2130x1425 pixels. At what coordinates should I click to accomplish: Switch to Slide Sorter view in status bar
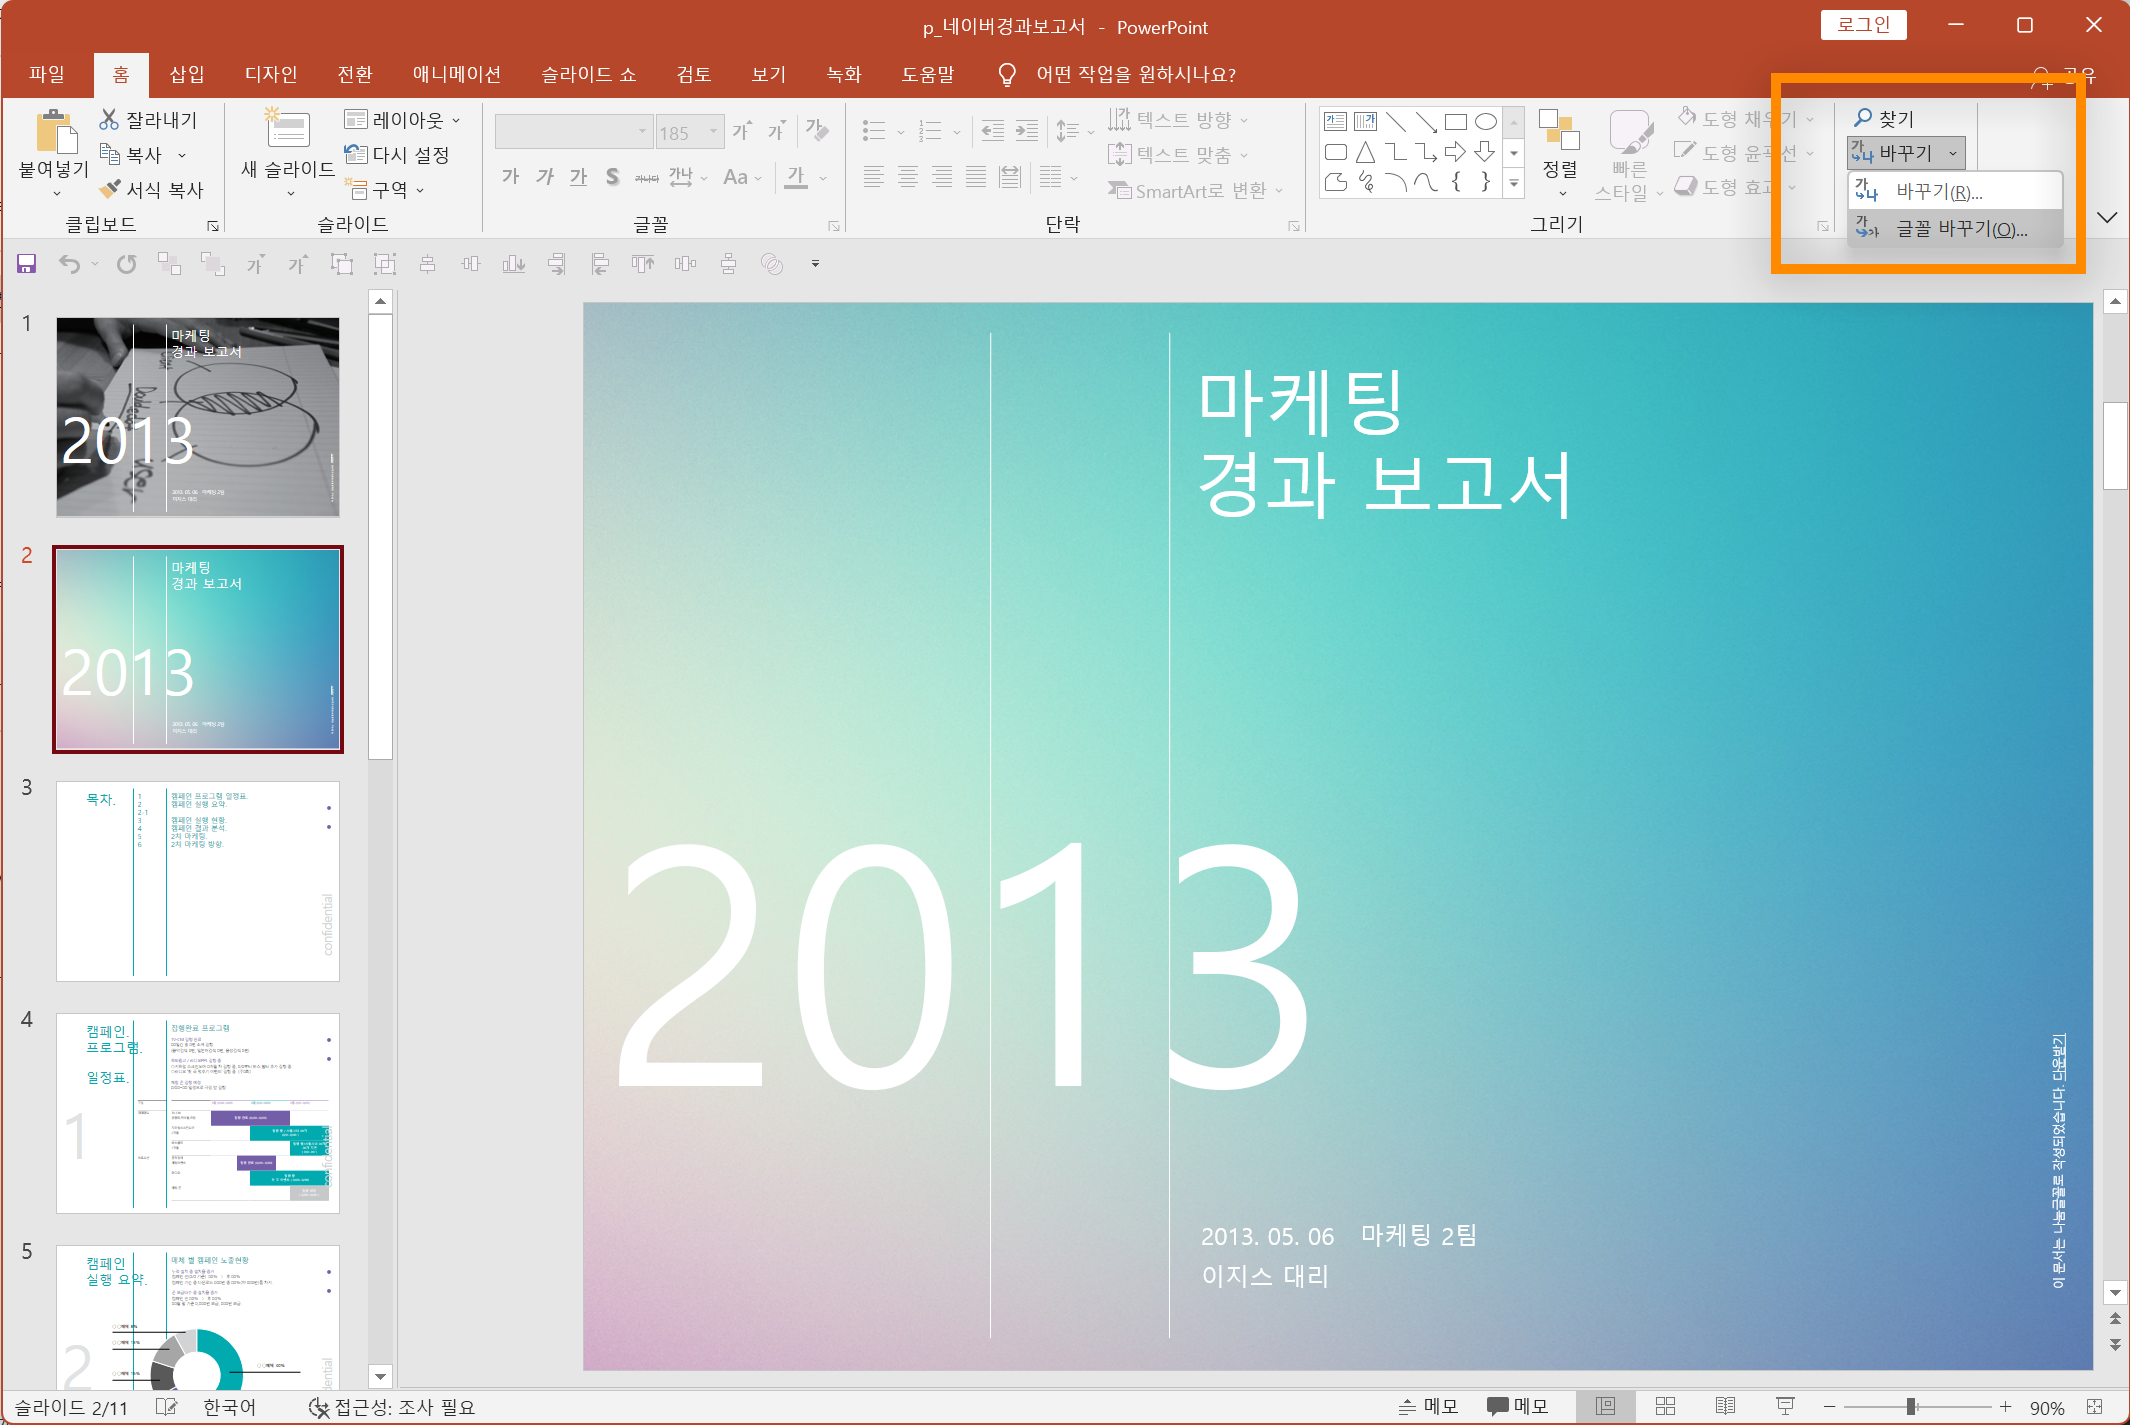tap(1665, 1406)
